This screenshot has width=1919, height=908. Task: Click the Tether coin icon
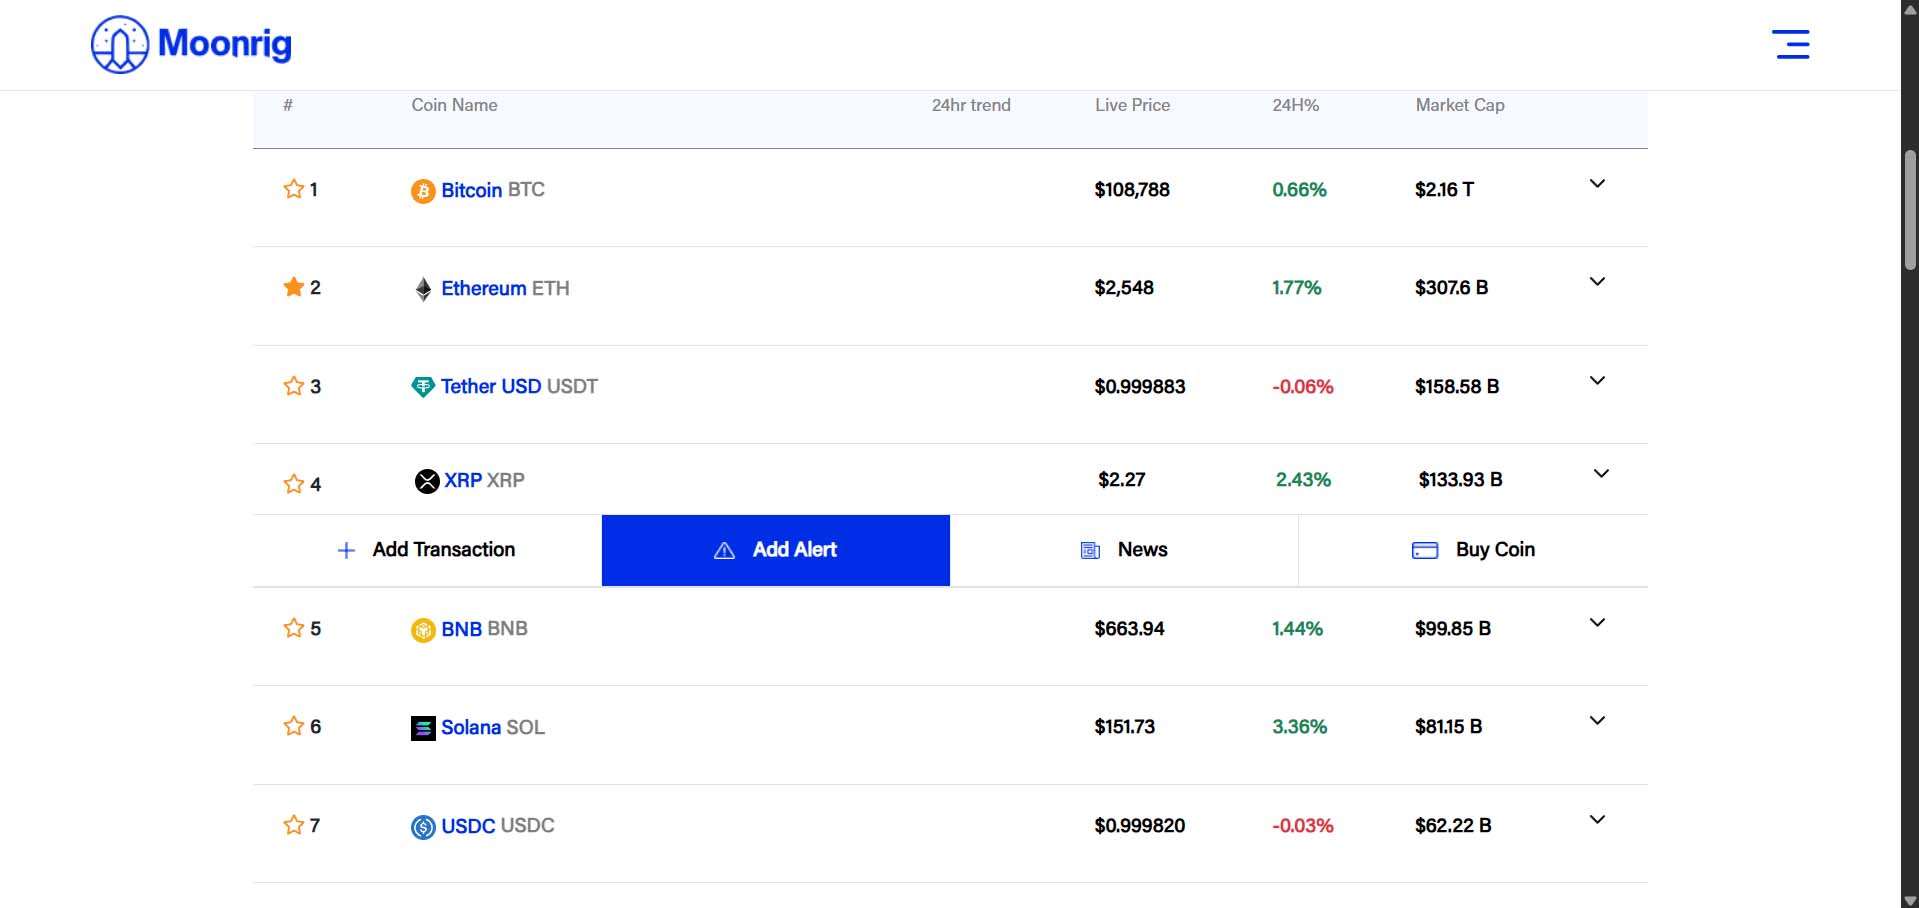[x=423, y=387]
